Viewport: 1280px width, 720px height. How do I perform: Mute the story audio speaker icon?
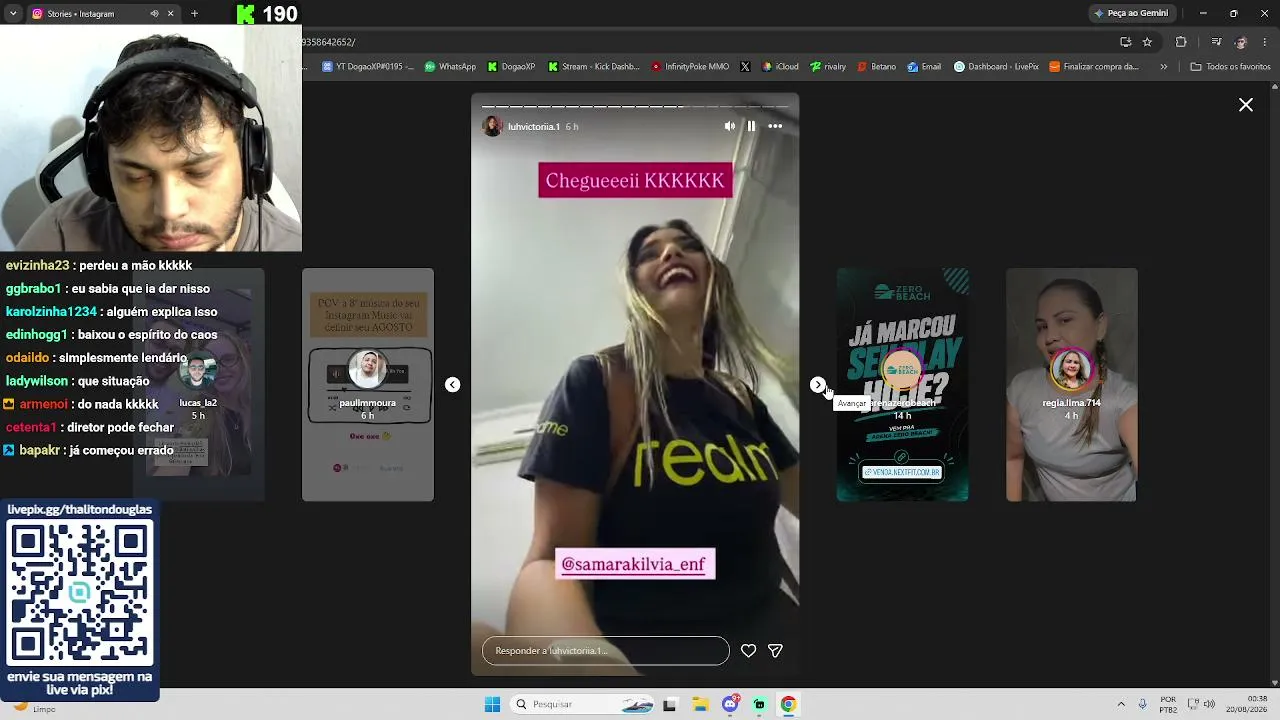tap(729, 126)
